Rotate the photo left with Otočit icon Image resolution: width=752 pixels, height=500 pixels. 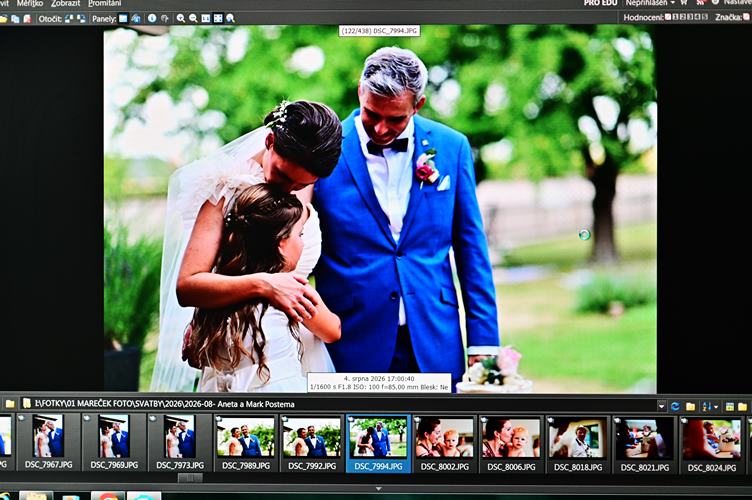pyautogui.click(x=69, y=19)
